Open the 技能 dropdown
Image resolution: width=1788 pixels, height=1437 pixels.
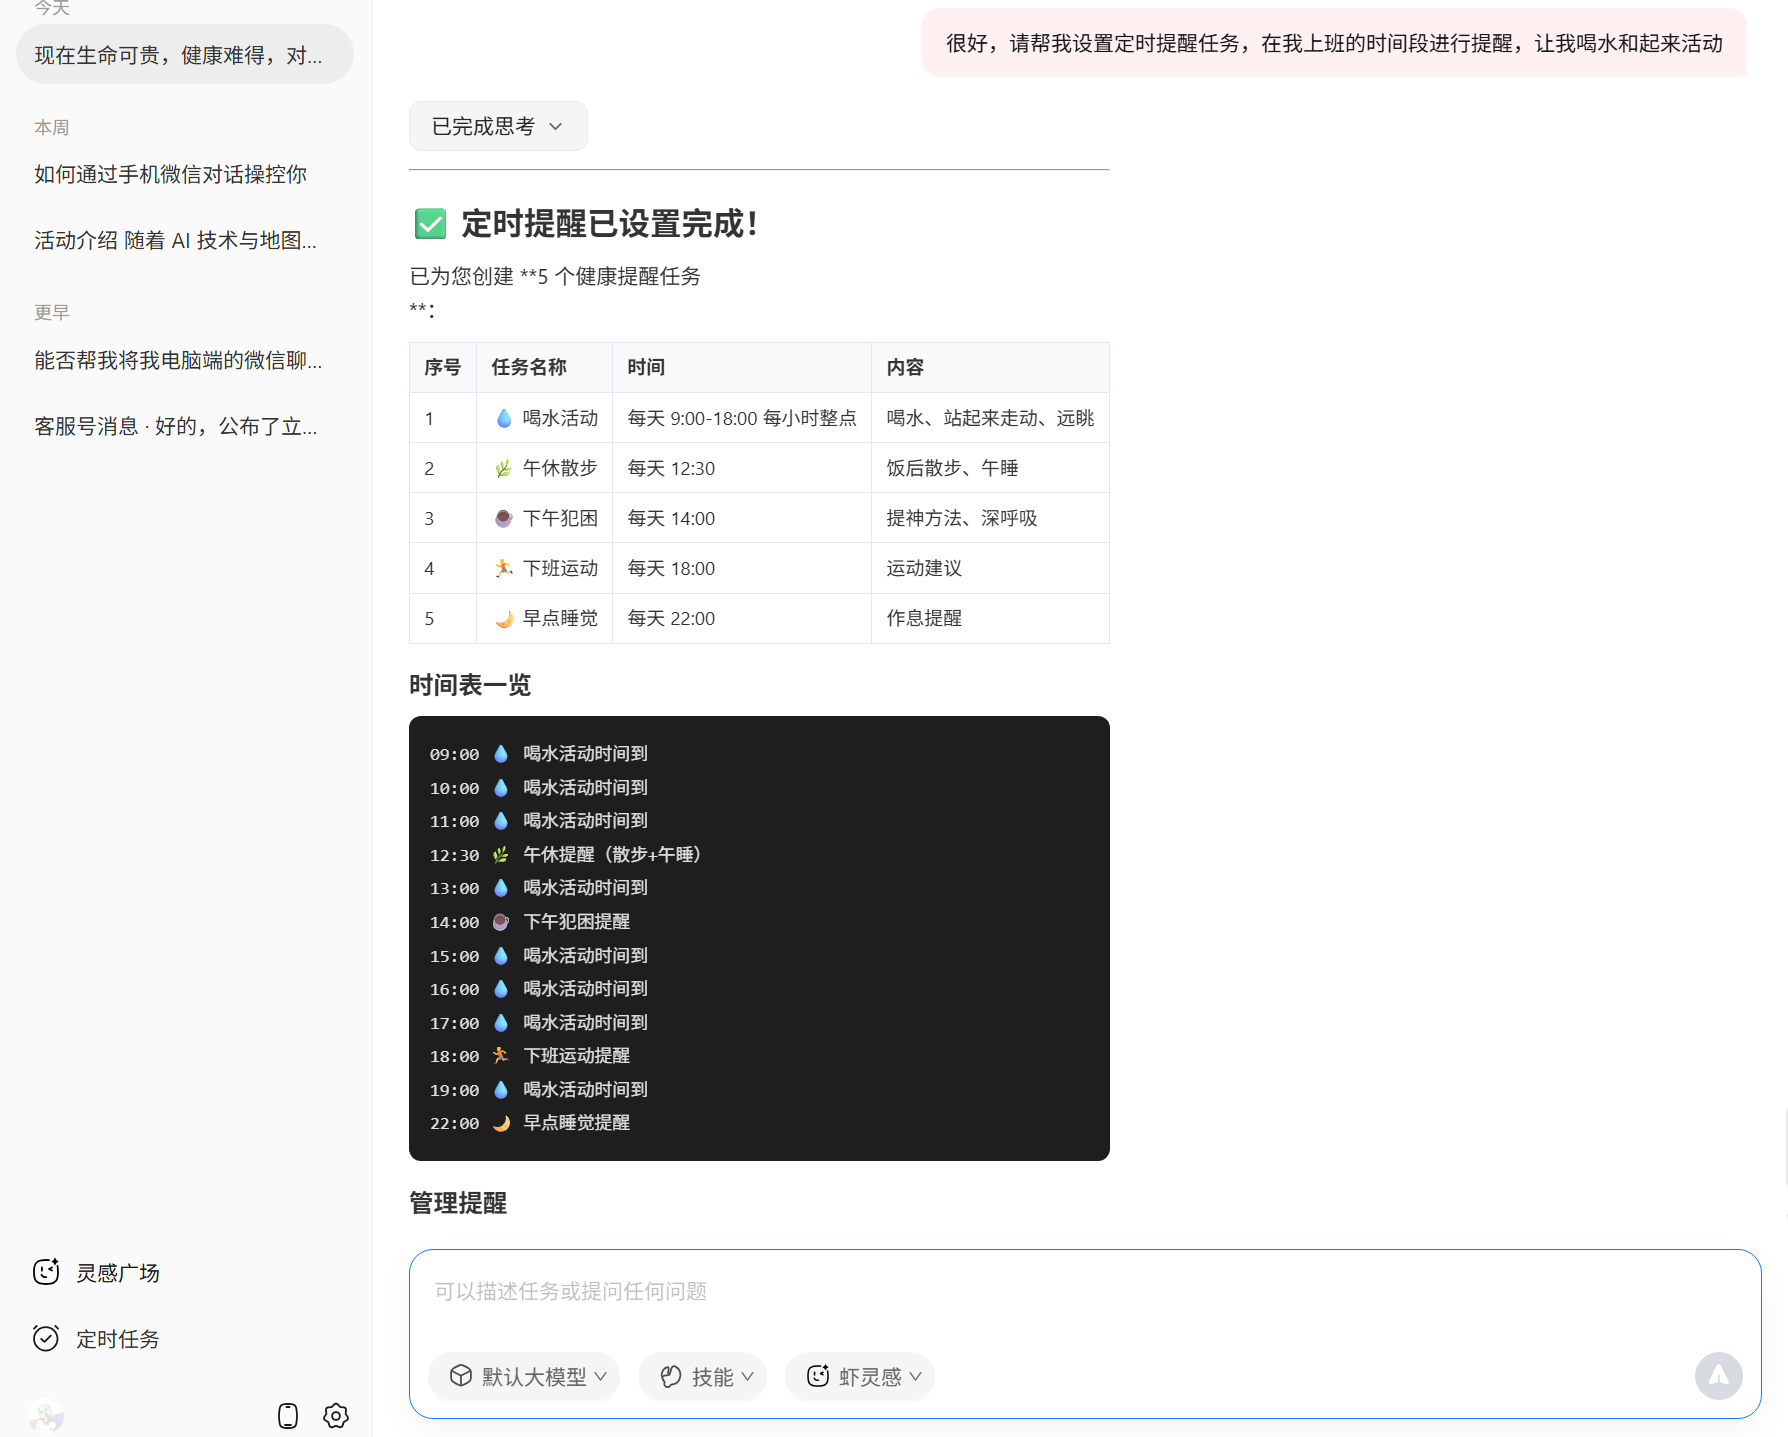746,1376
